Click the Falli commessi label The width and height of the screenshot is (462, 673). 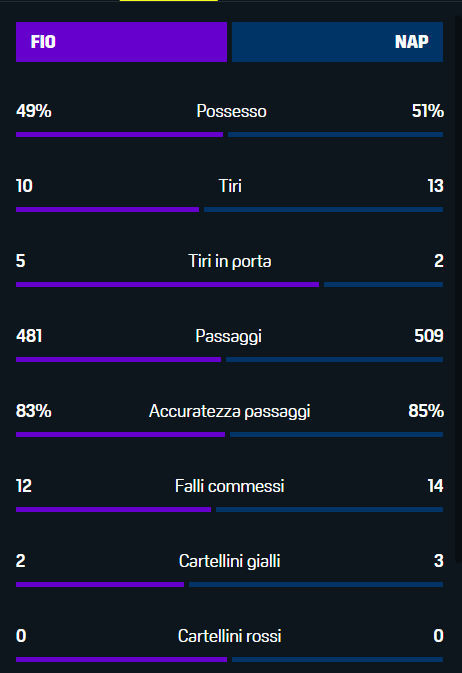pos(230,486)
